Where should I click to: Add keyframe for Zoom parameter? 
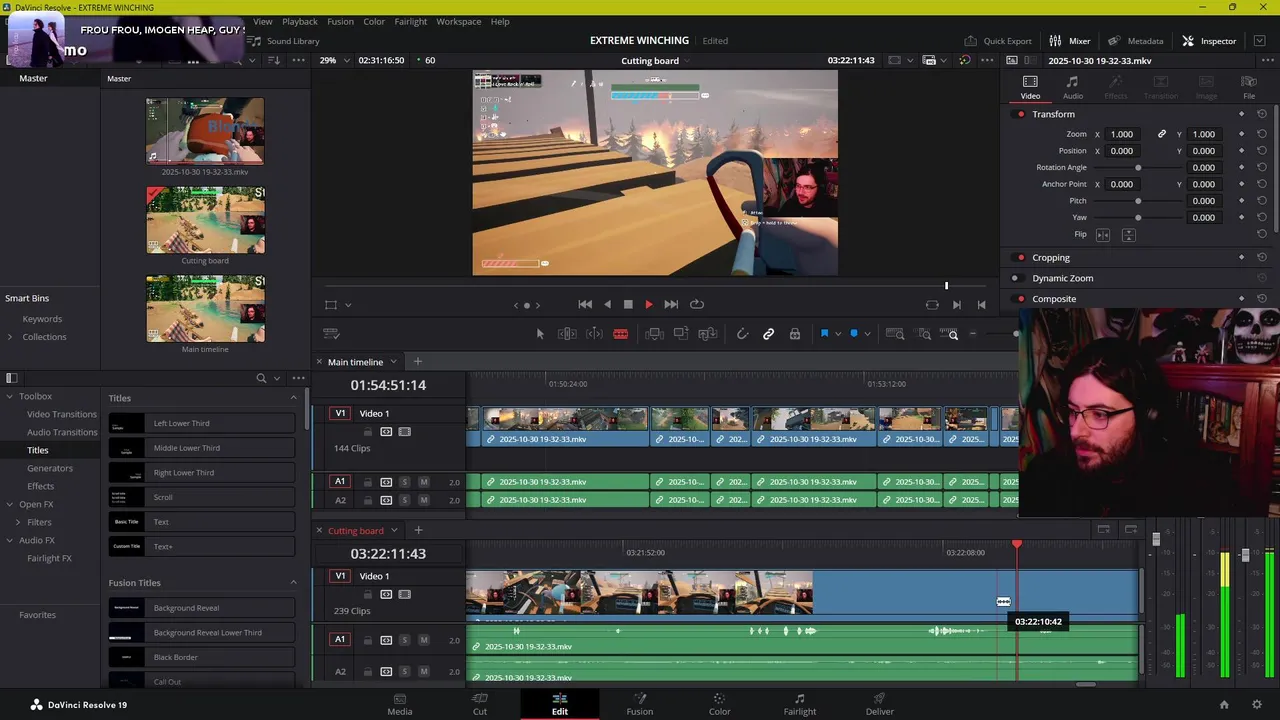(1242, 134)
